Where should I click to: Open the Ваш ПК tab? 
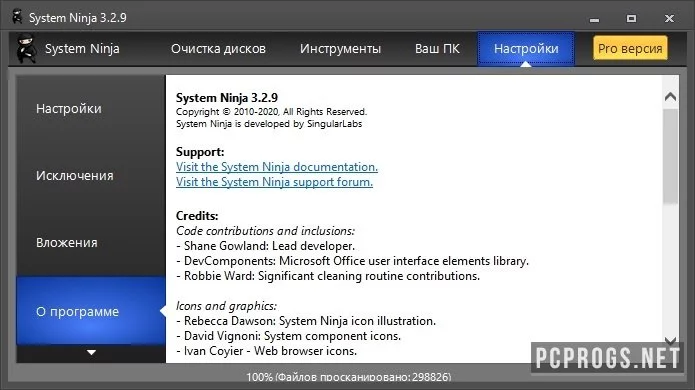pyautogui.click(x=437, y=49)
